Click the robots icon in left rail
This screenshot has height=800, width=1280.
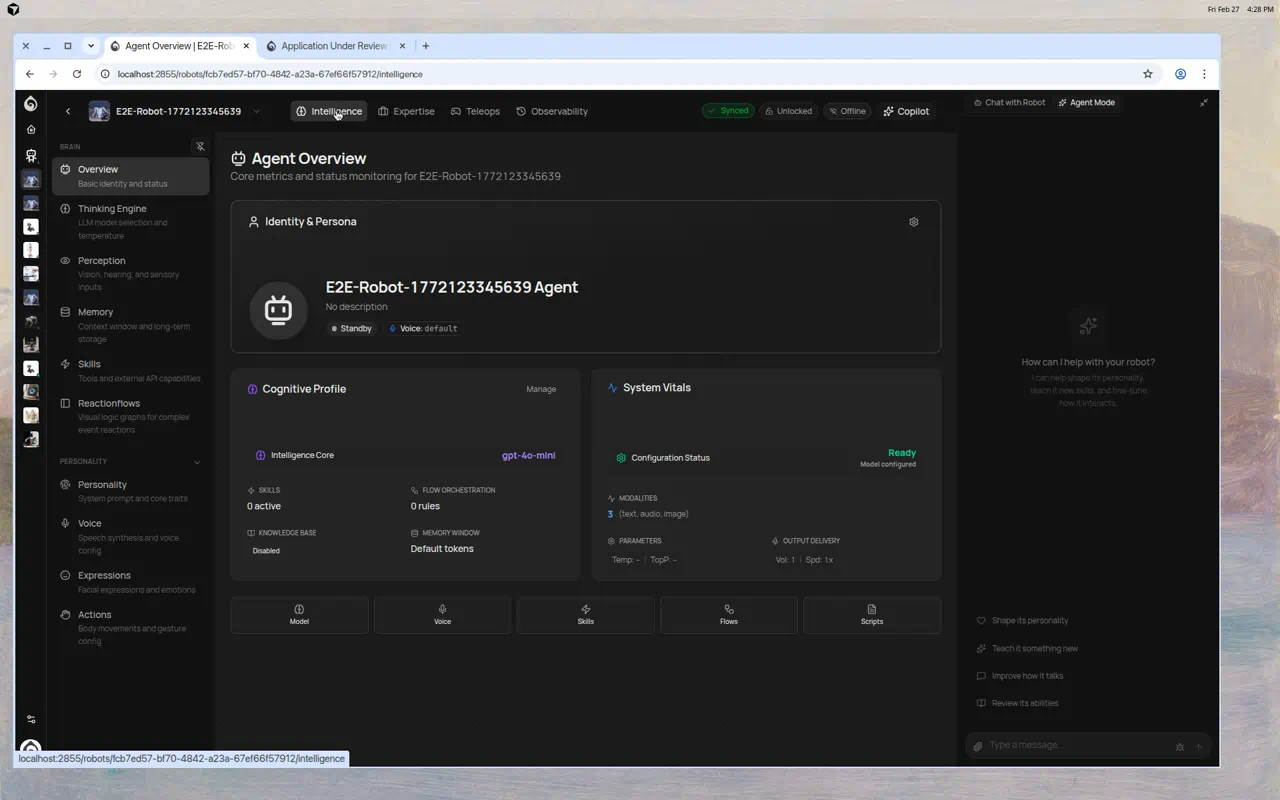click(x=31, y=156)
